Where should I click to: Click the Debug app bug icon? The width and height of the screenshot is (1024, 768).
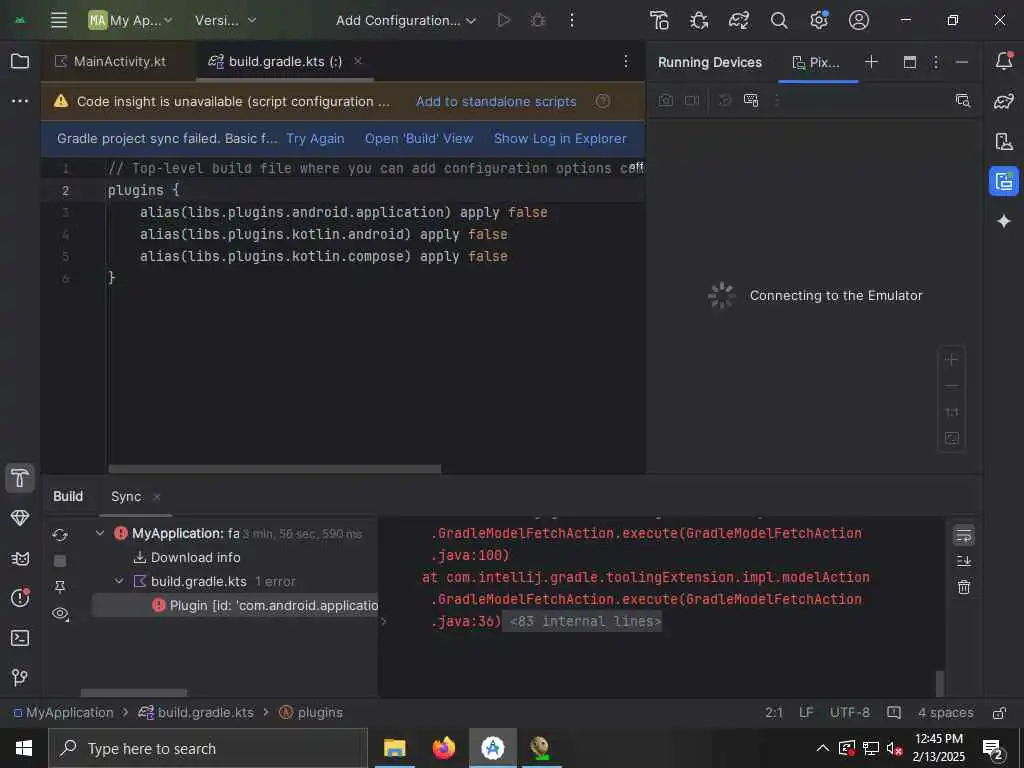point(537,20)
